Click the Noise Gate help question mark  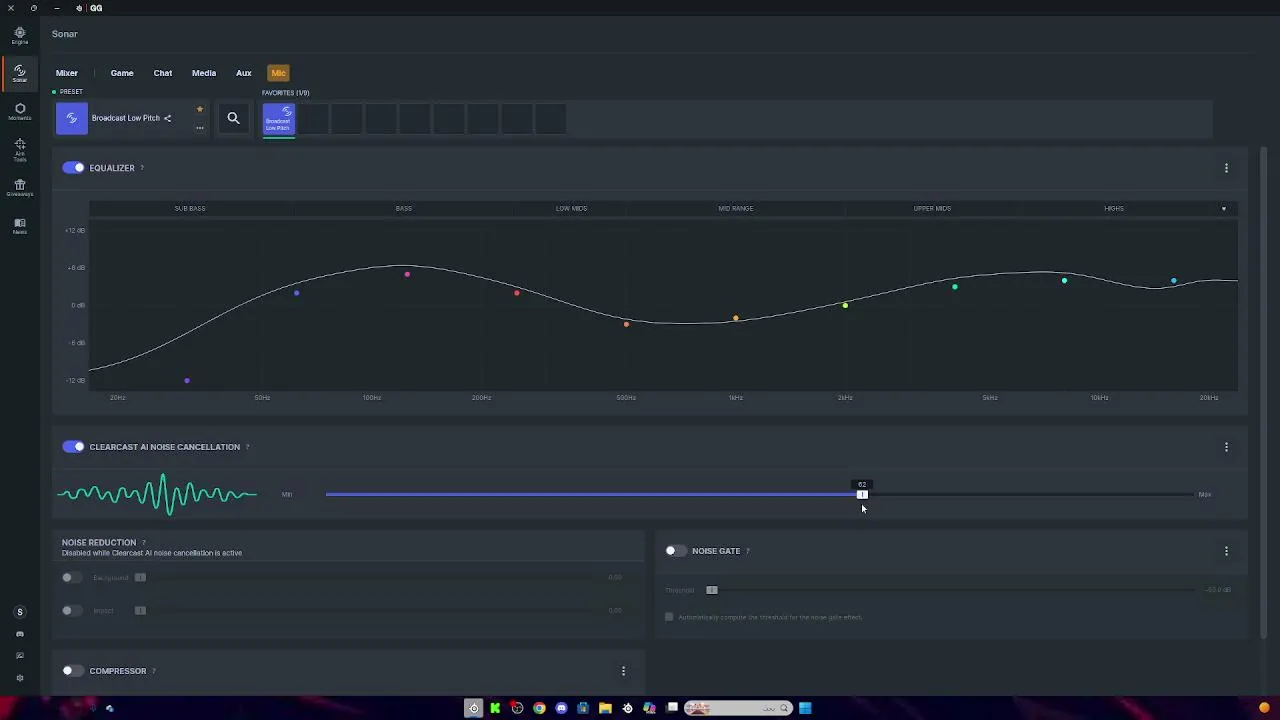(747, 551)
